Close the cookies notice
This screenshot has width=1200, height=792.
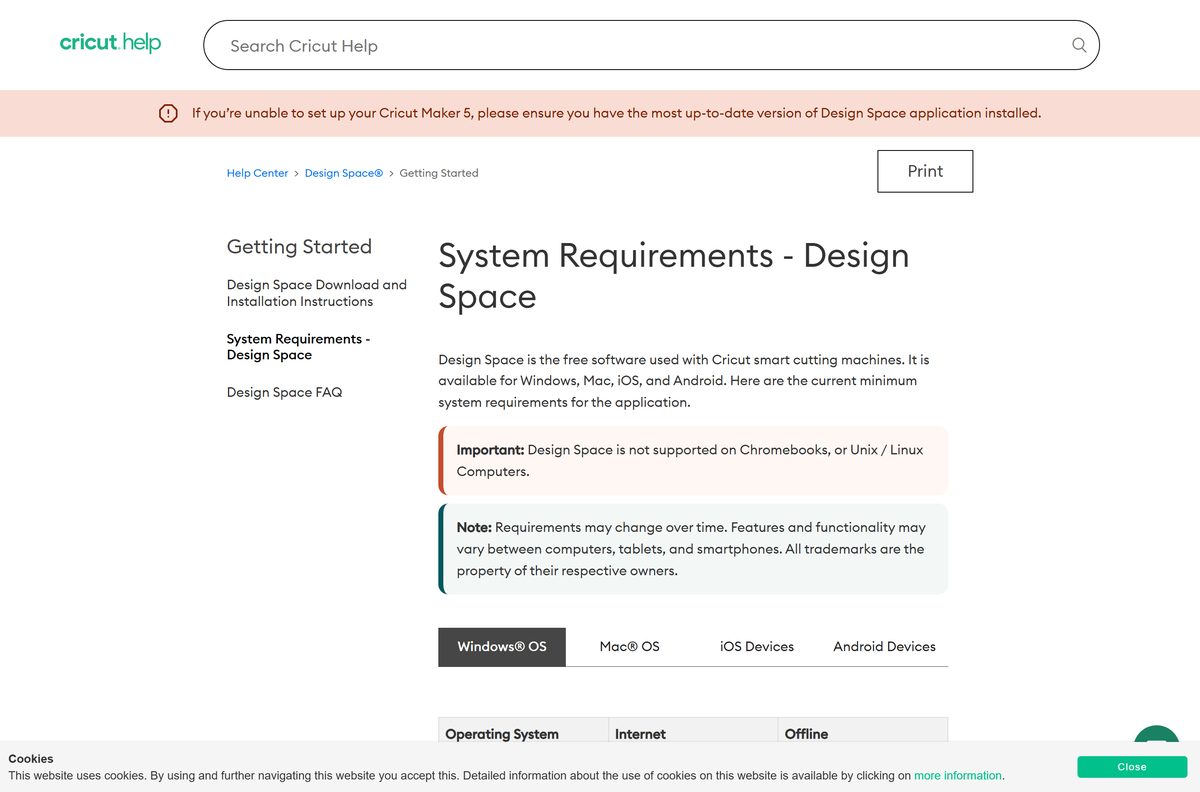[x=1132, y=767]
